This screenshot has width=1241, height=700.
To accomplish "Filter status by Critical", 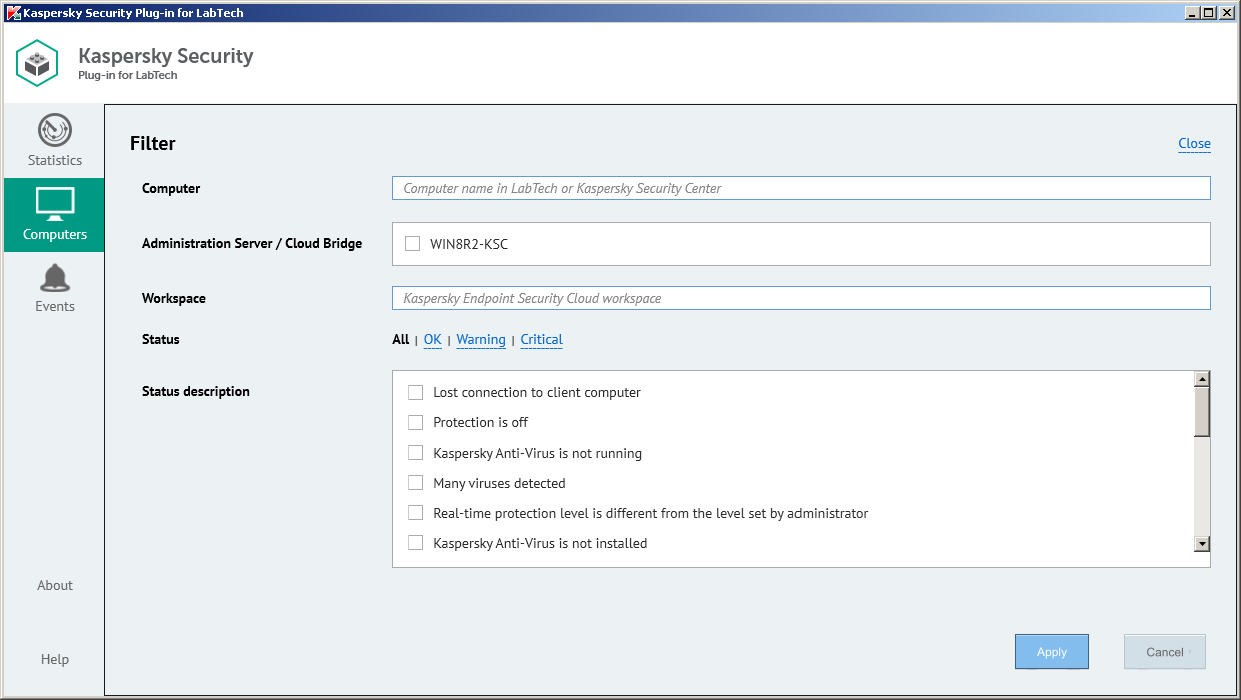I will pos(541,340).
